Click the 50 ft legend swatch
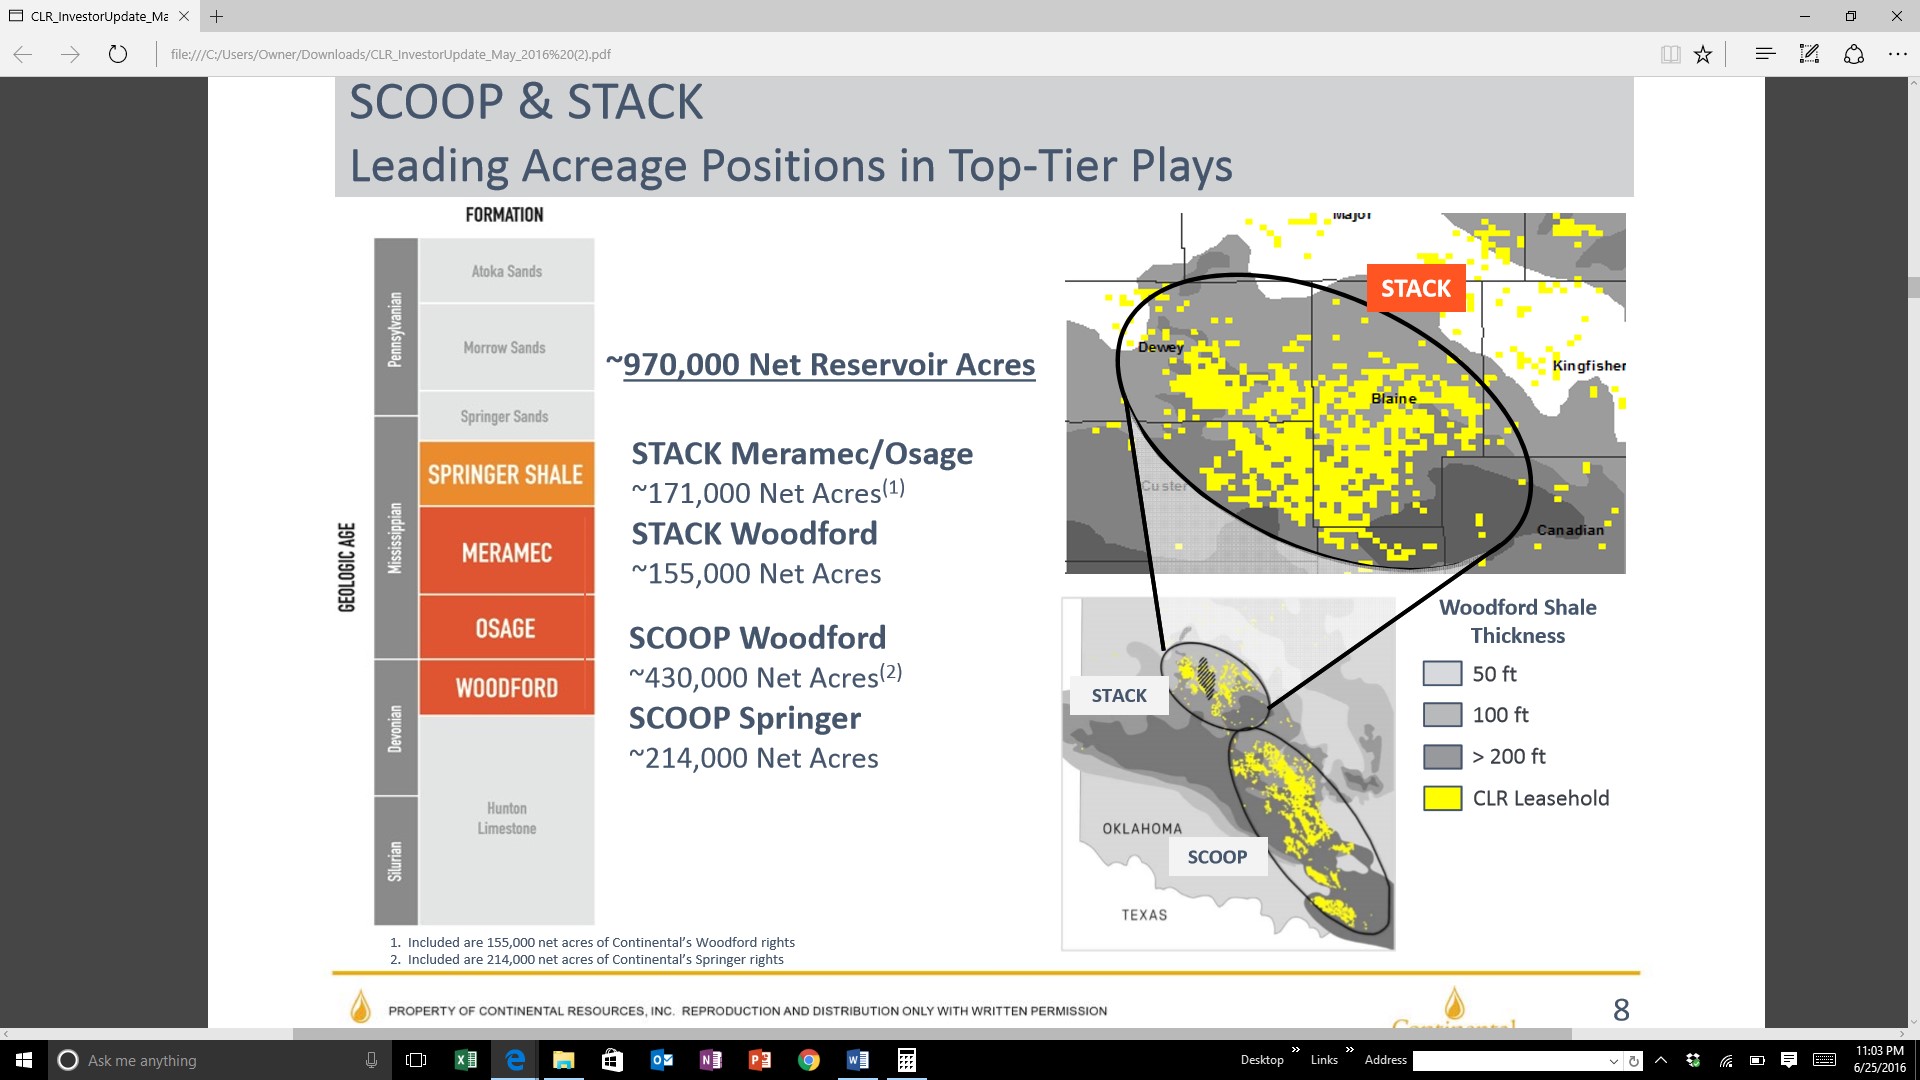1920x1080 pixels. (x=1442, y=674)
